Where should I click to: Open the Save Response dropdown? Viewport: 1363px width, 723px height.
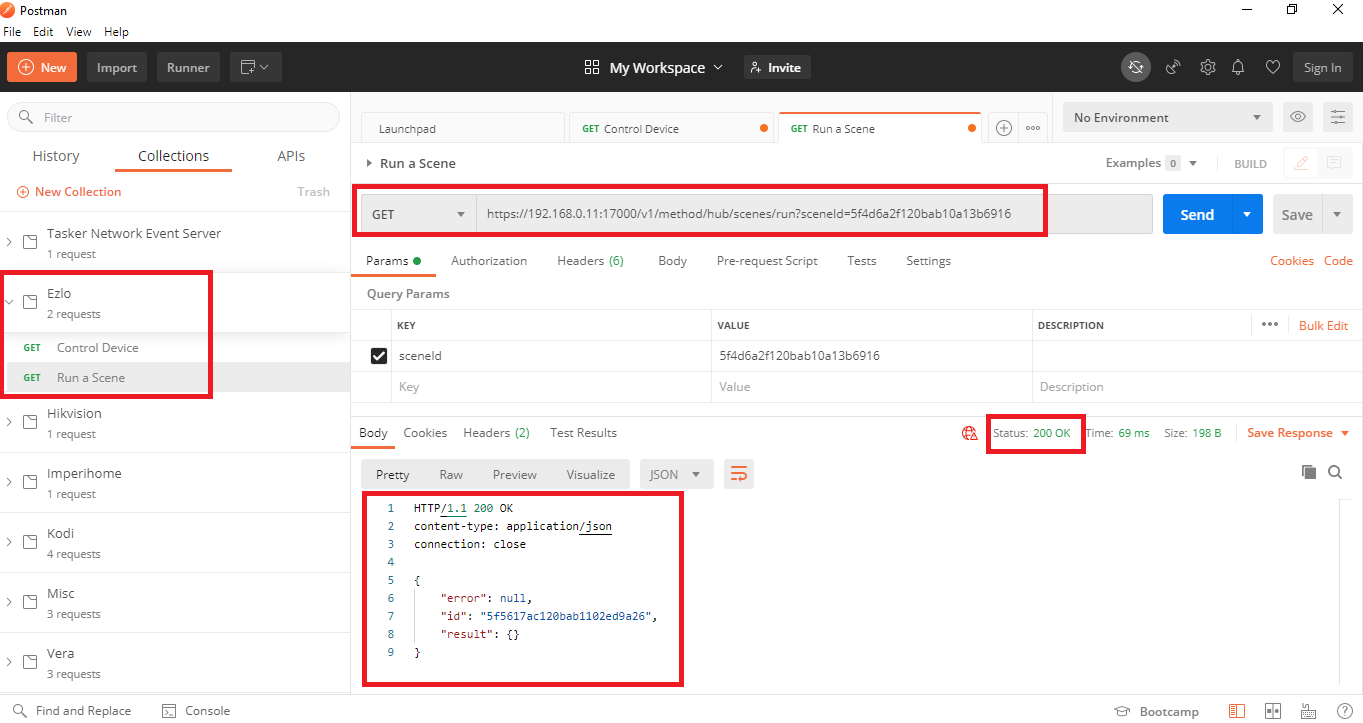1298,433
